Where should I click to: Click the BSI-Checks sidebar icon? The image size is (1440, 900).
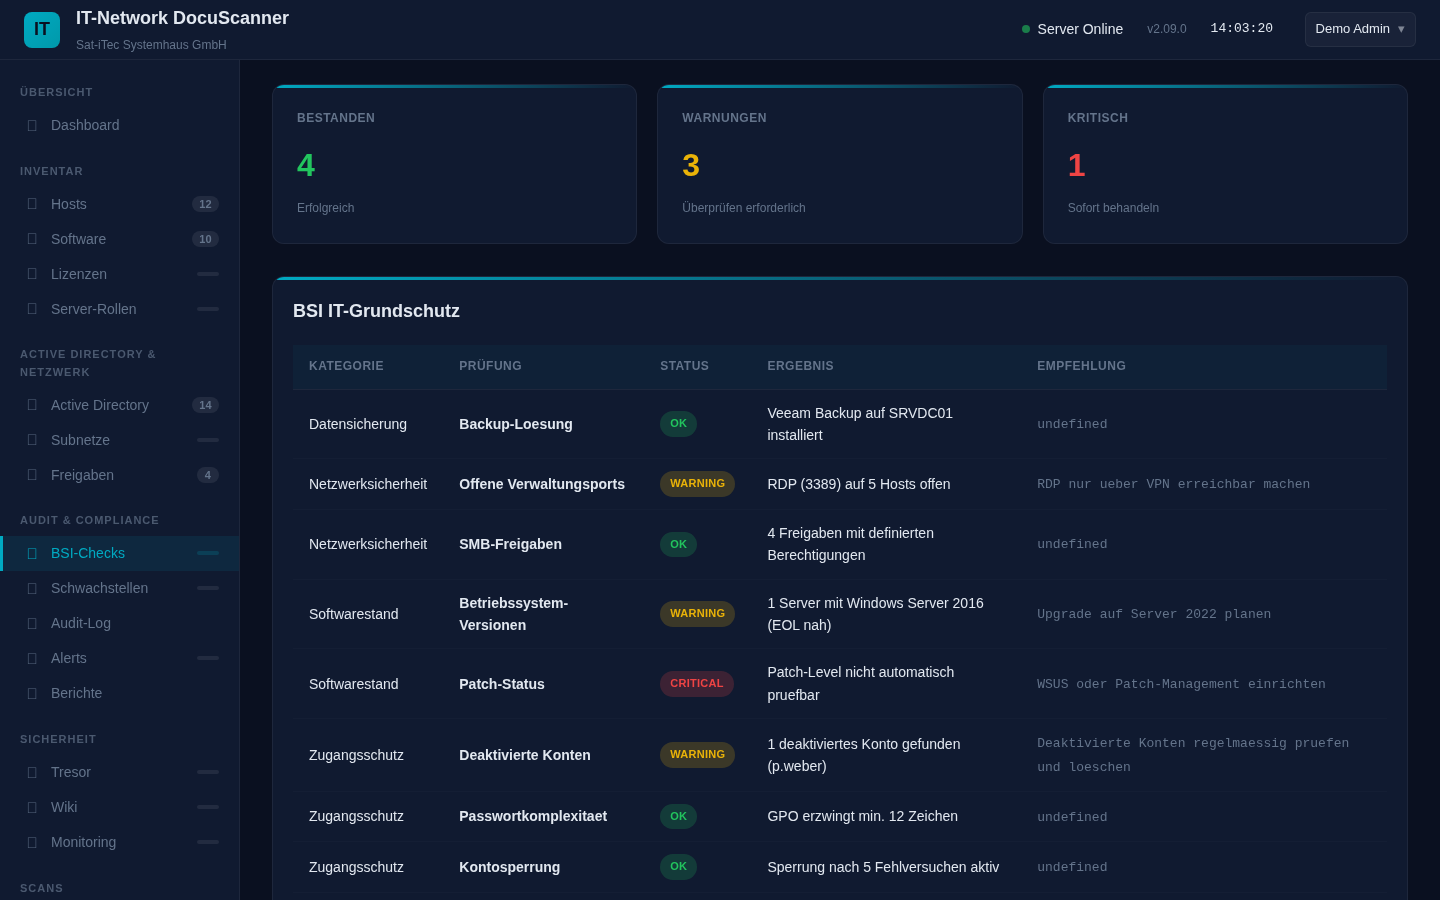coord(32,553)
